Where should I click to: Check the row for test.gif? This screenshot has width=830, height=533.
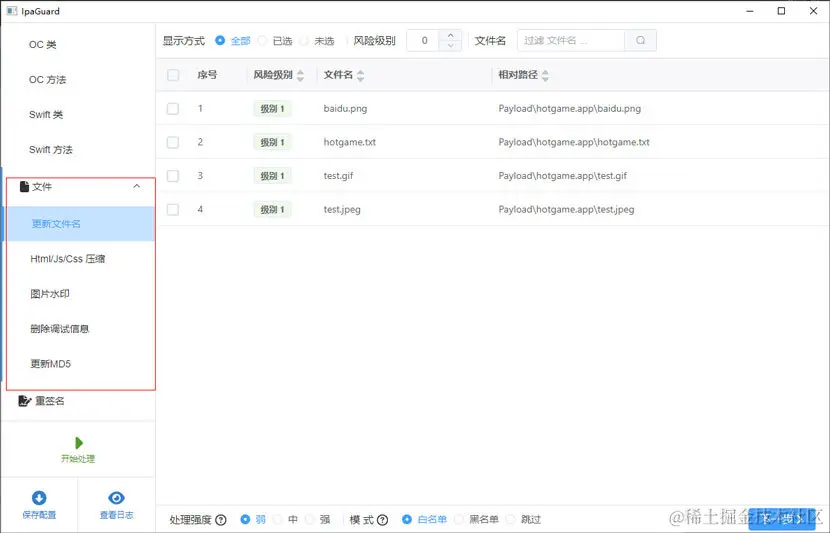[173, 176]
